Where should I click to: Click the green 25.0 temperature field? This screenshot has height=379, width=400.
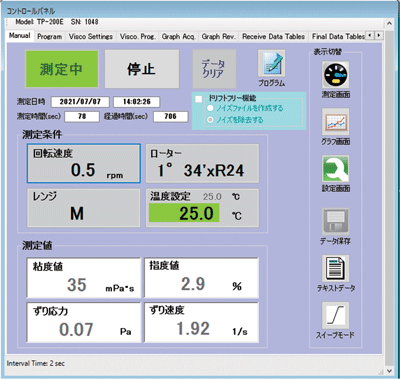(x=184, y=213)
